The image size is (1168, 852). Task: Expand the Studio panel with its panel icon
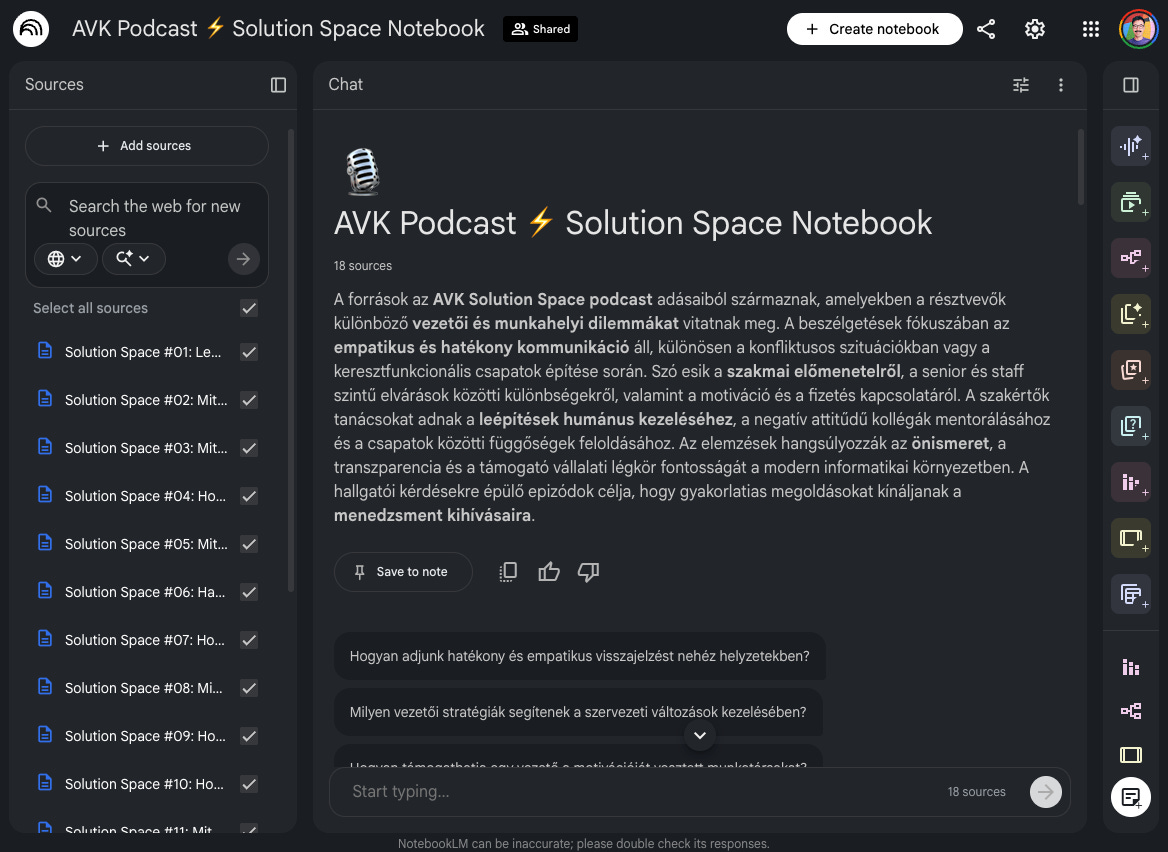(1131, 85)
